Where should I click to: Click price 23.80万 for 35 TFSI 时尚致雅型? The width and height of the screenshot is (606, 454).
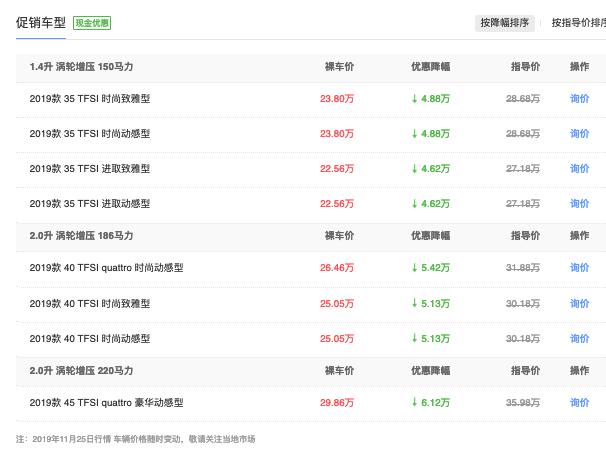(x=337, y=99)
